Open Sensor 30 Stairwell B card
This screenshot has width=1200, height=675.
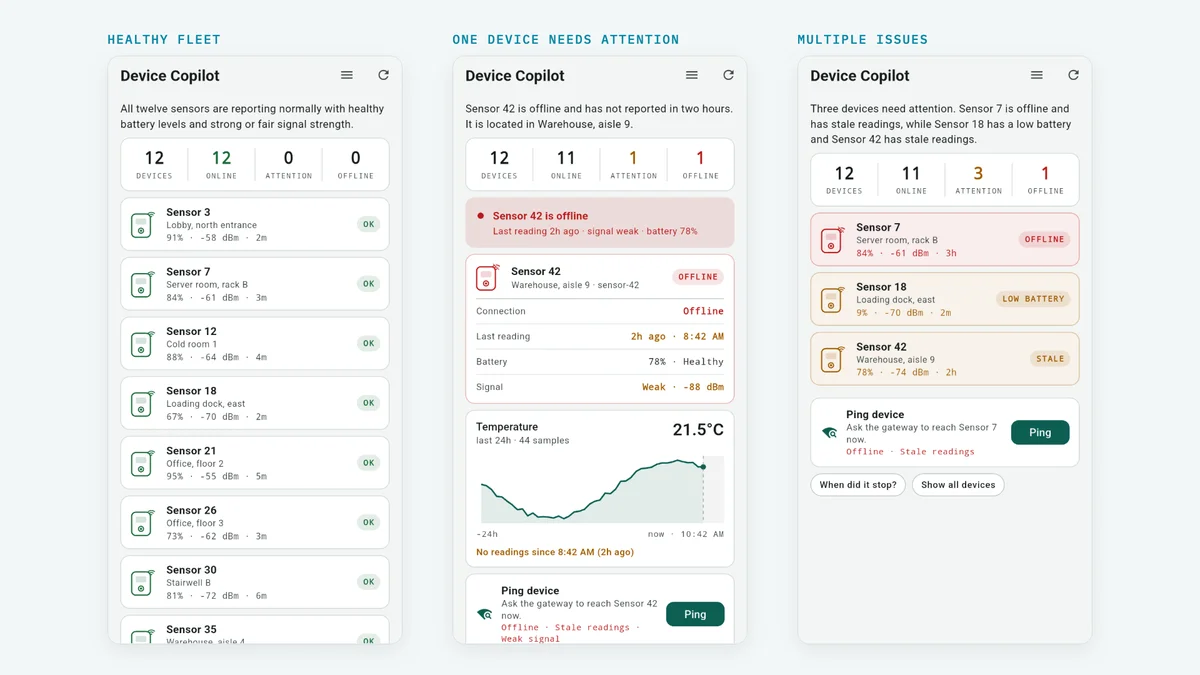pyautogui.click(x=255, y=582)
